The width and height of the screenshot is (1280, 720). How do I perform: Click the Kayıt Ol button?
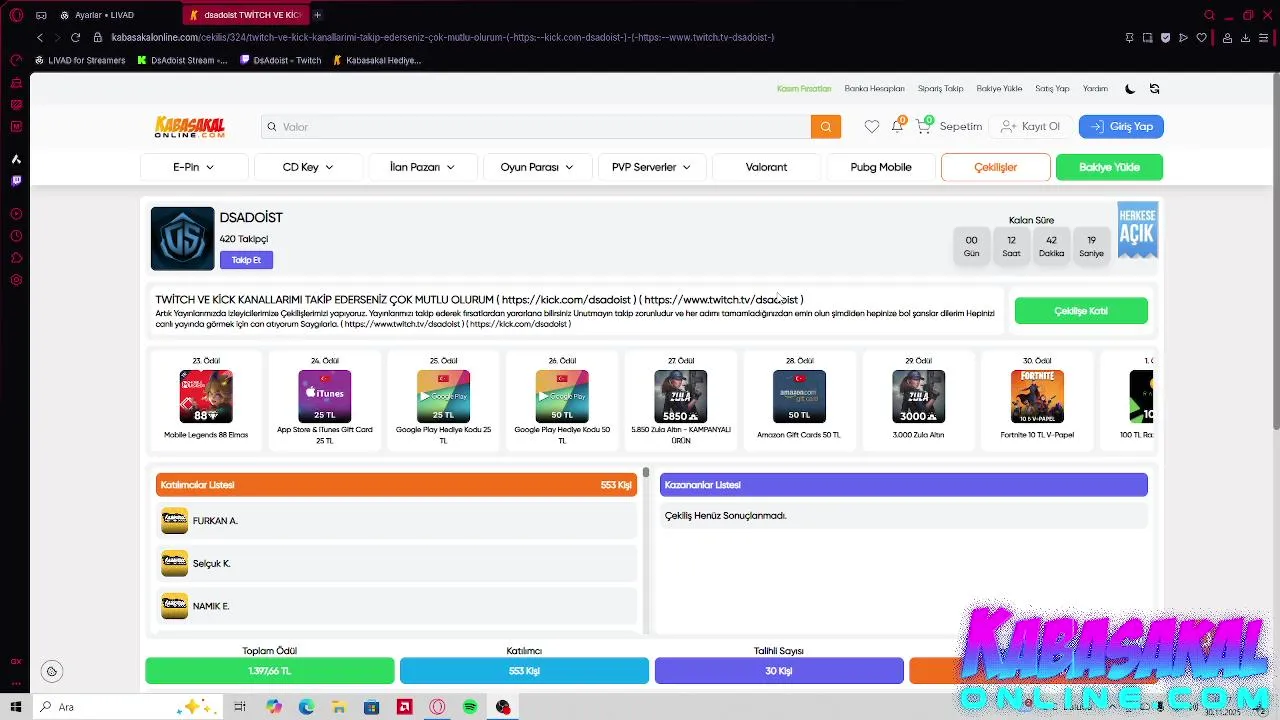tap(1030, 127)
